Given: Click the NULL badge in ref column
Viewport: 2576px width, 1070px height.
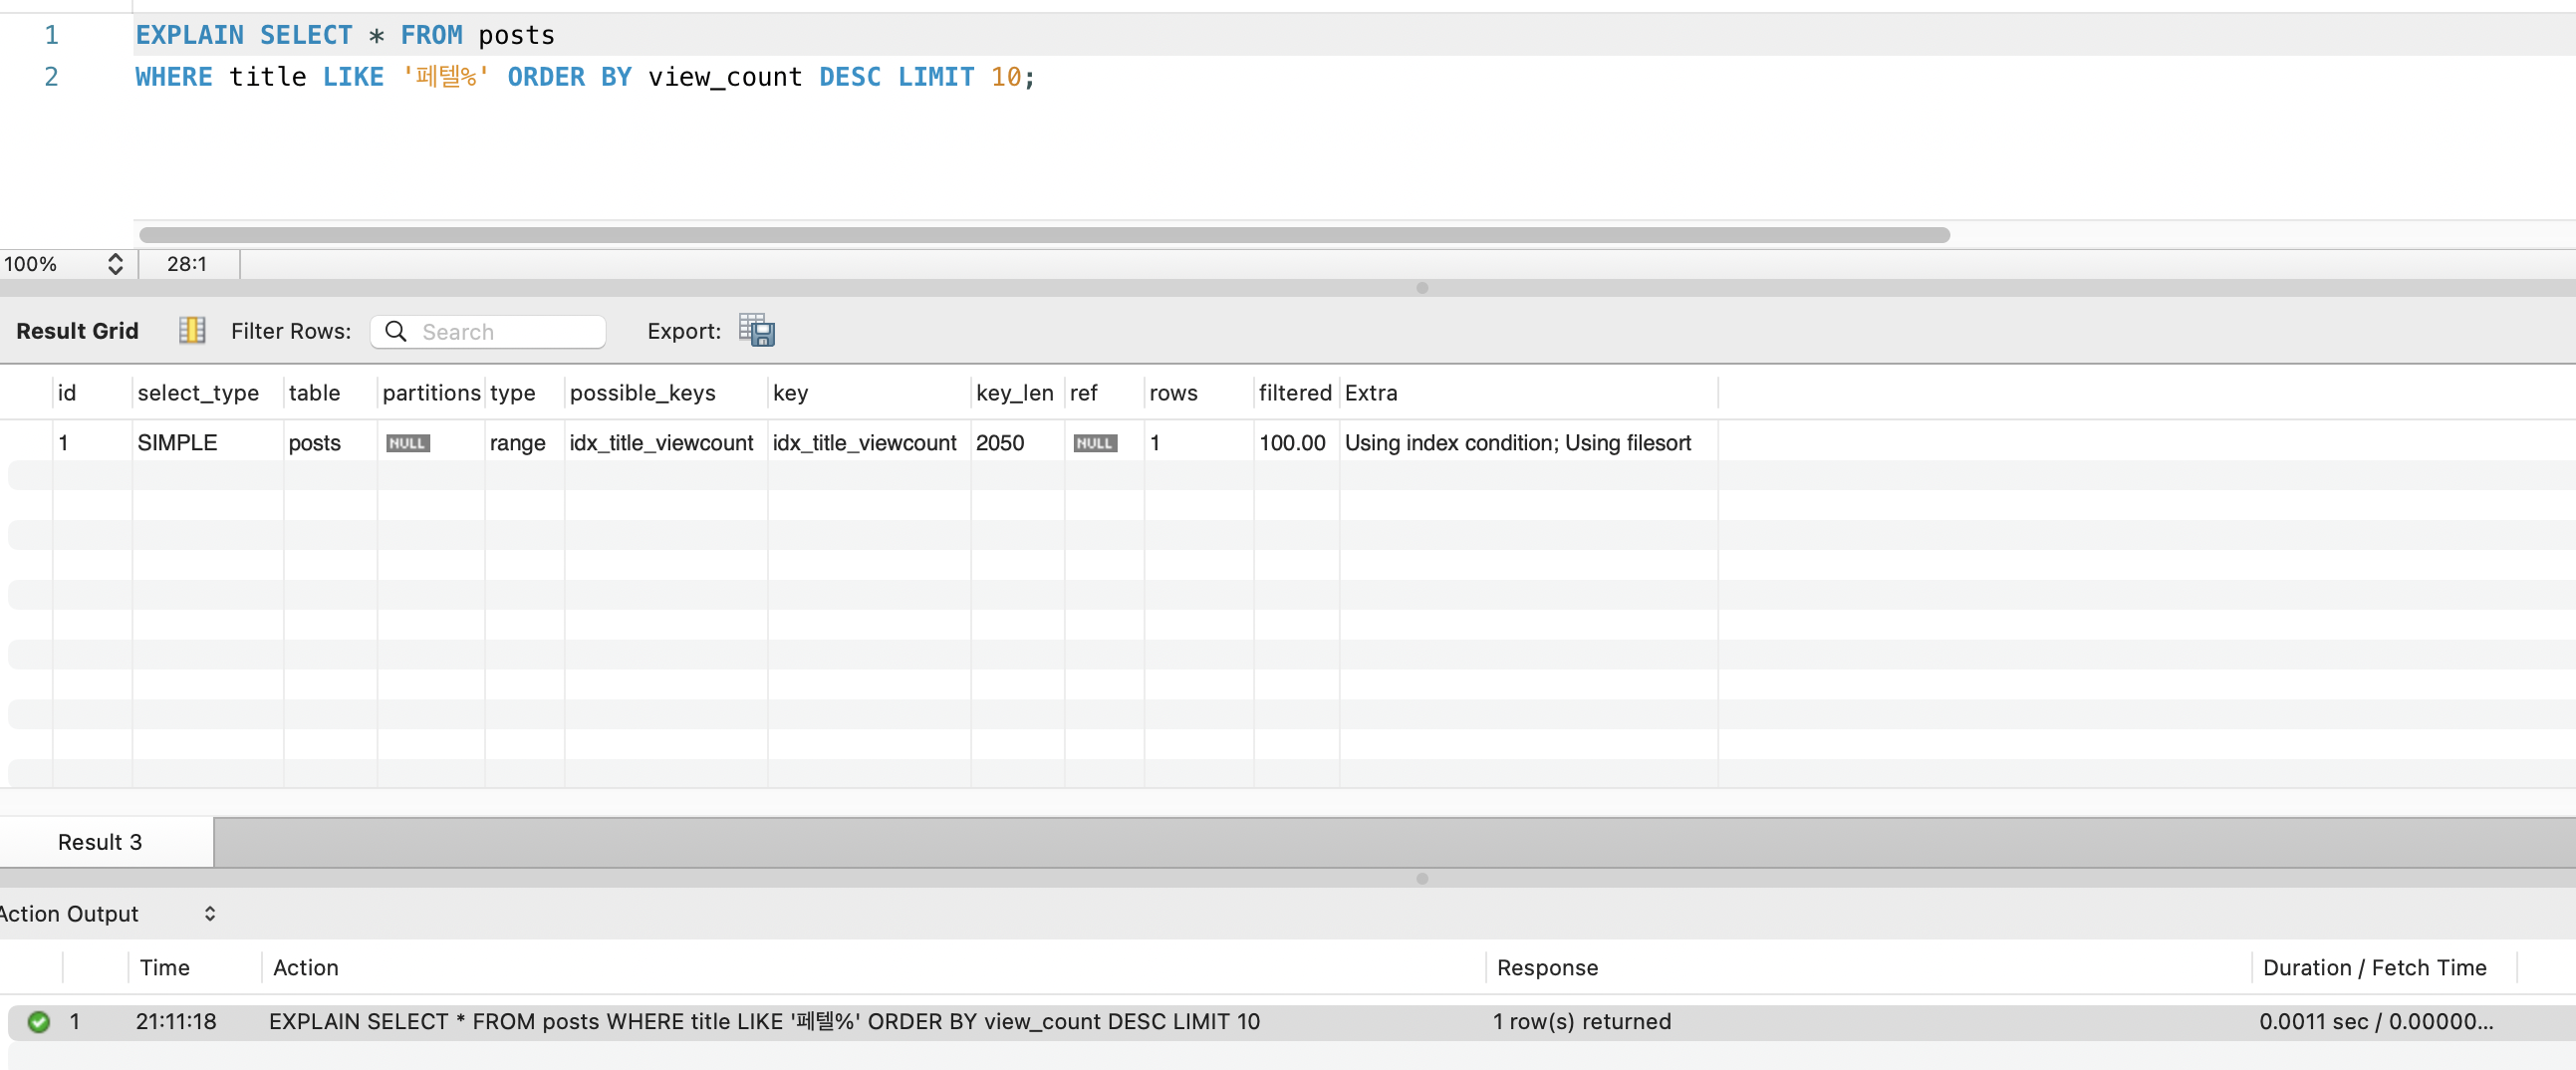Looking at the screenshot, I should (x=1094, y=443).
